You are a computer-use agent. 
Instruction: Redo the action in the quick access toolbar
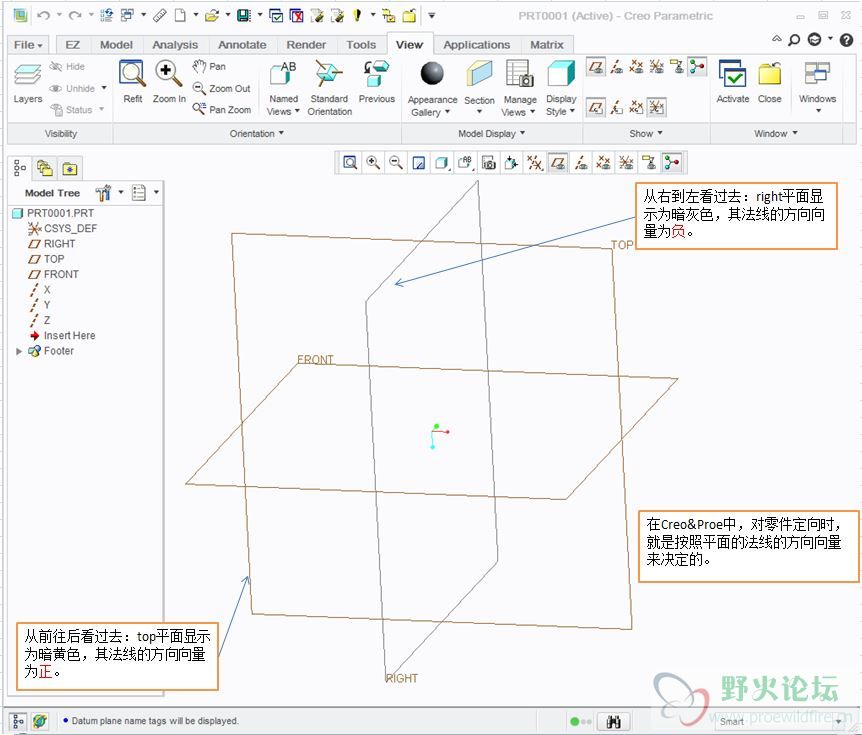tap(75, 15)
